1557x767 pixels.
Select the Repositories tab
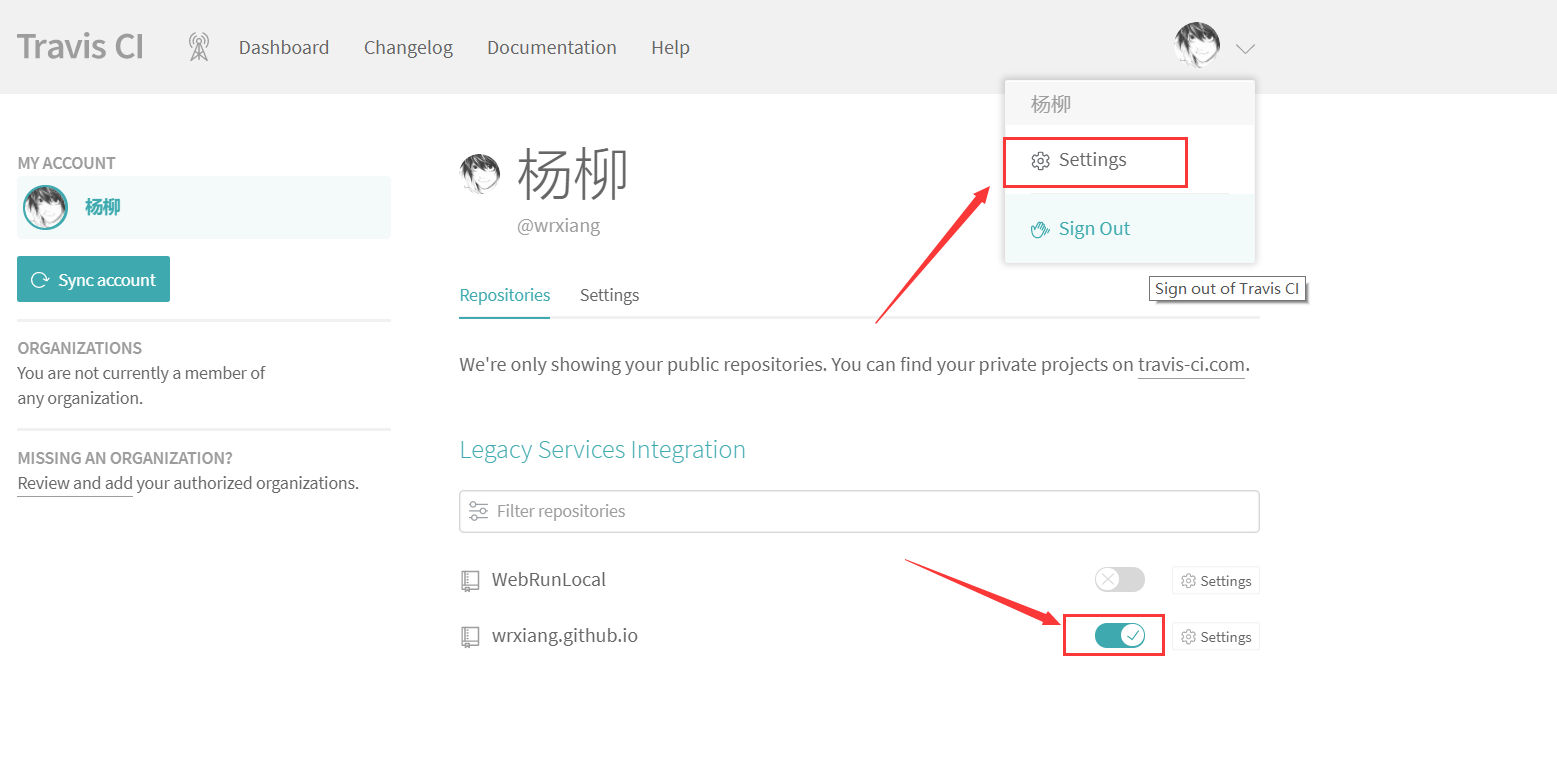tap(504, 295)
